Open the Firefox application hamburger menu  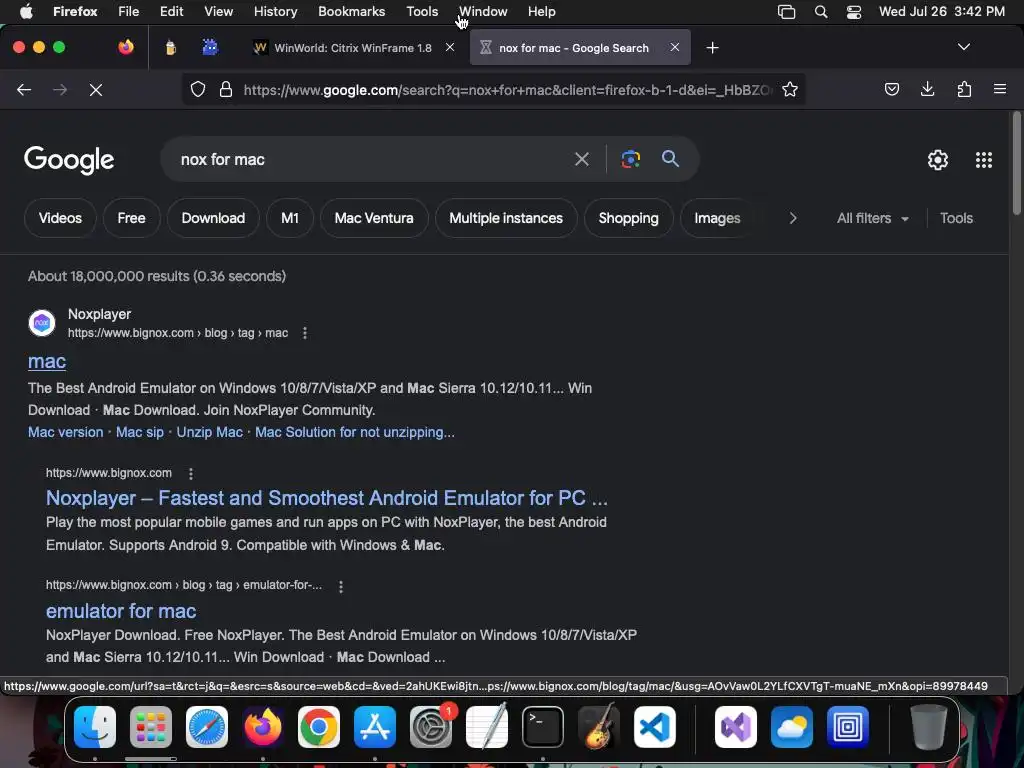[1000, 89]
